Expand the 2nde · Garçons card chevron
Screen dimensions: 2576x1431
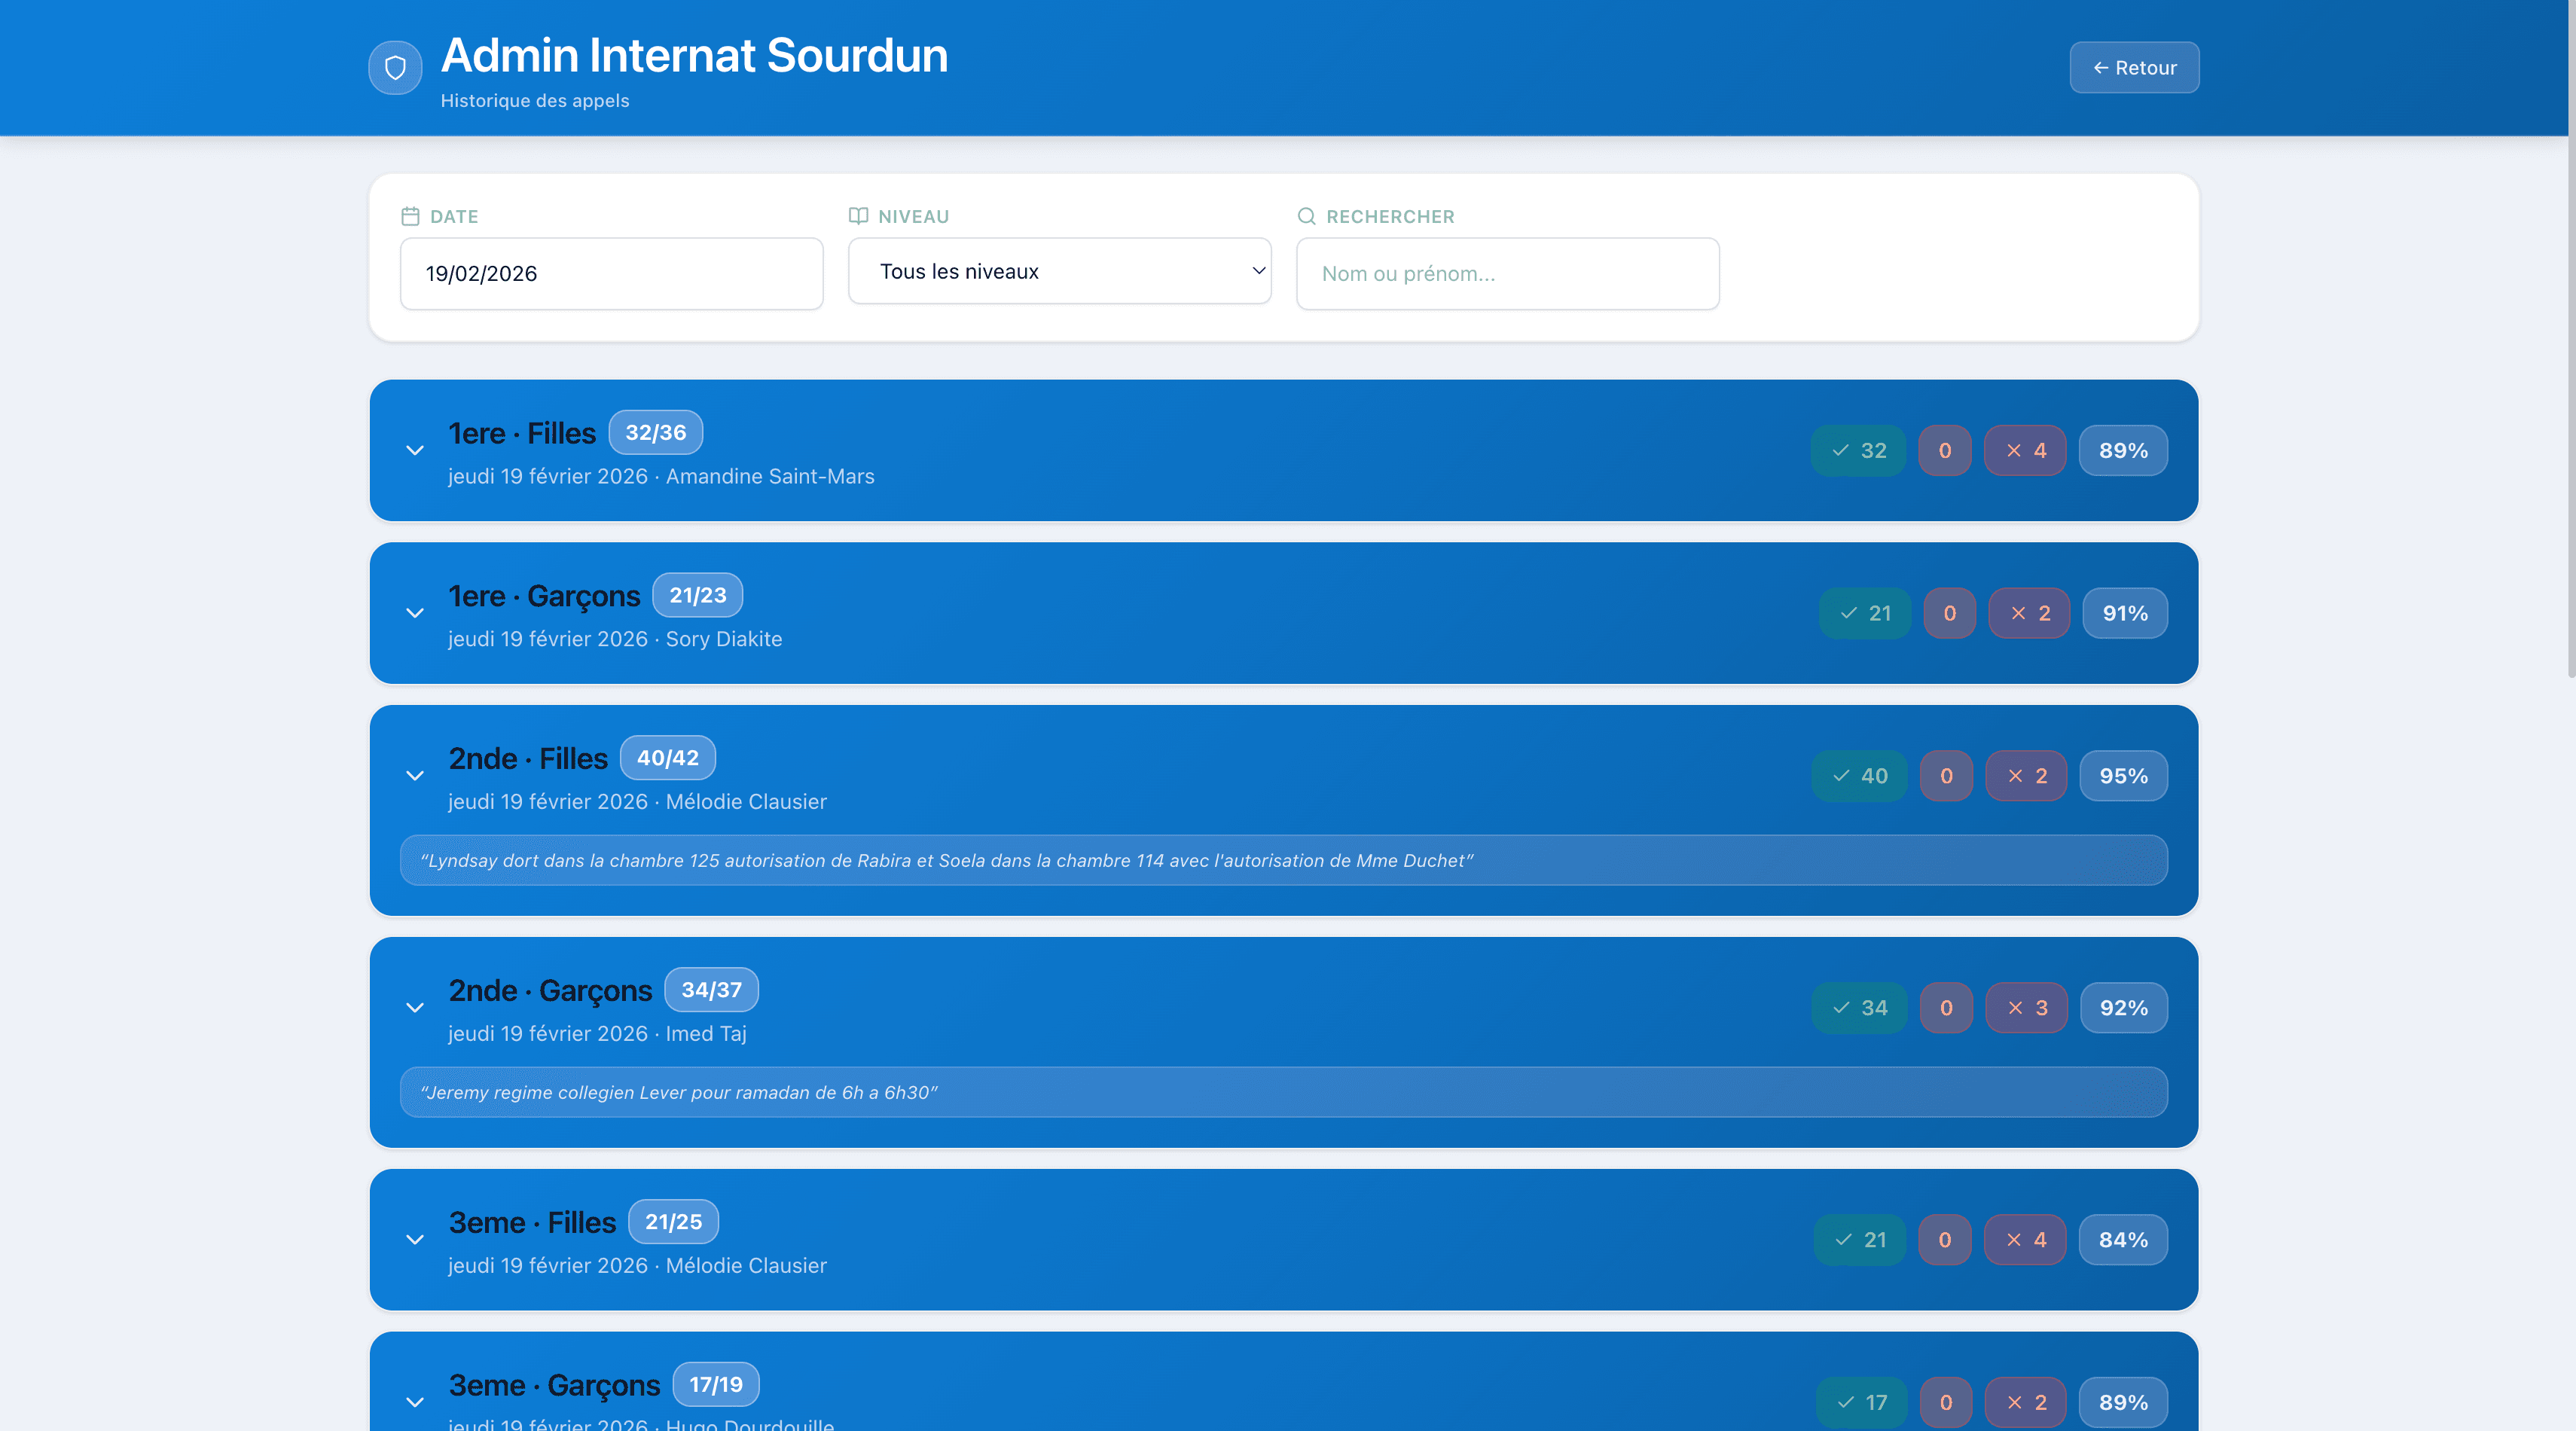[x=415, y=1008]
